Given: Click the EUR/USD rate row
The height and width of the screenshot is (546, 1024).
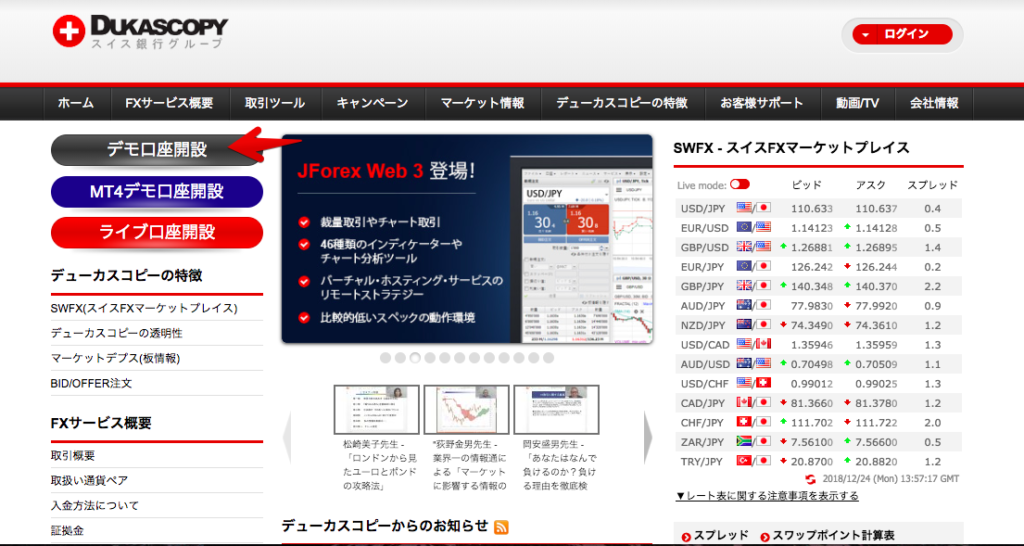Looking at the screenshot, I should (818, 228).
